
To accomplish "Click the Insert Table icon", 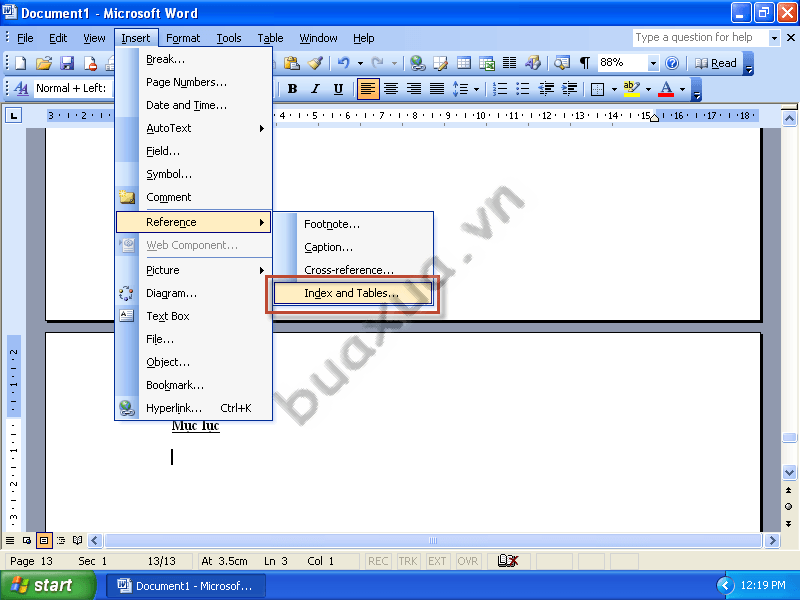I will 464,63.
